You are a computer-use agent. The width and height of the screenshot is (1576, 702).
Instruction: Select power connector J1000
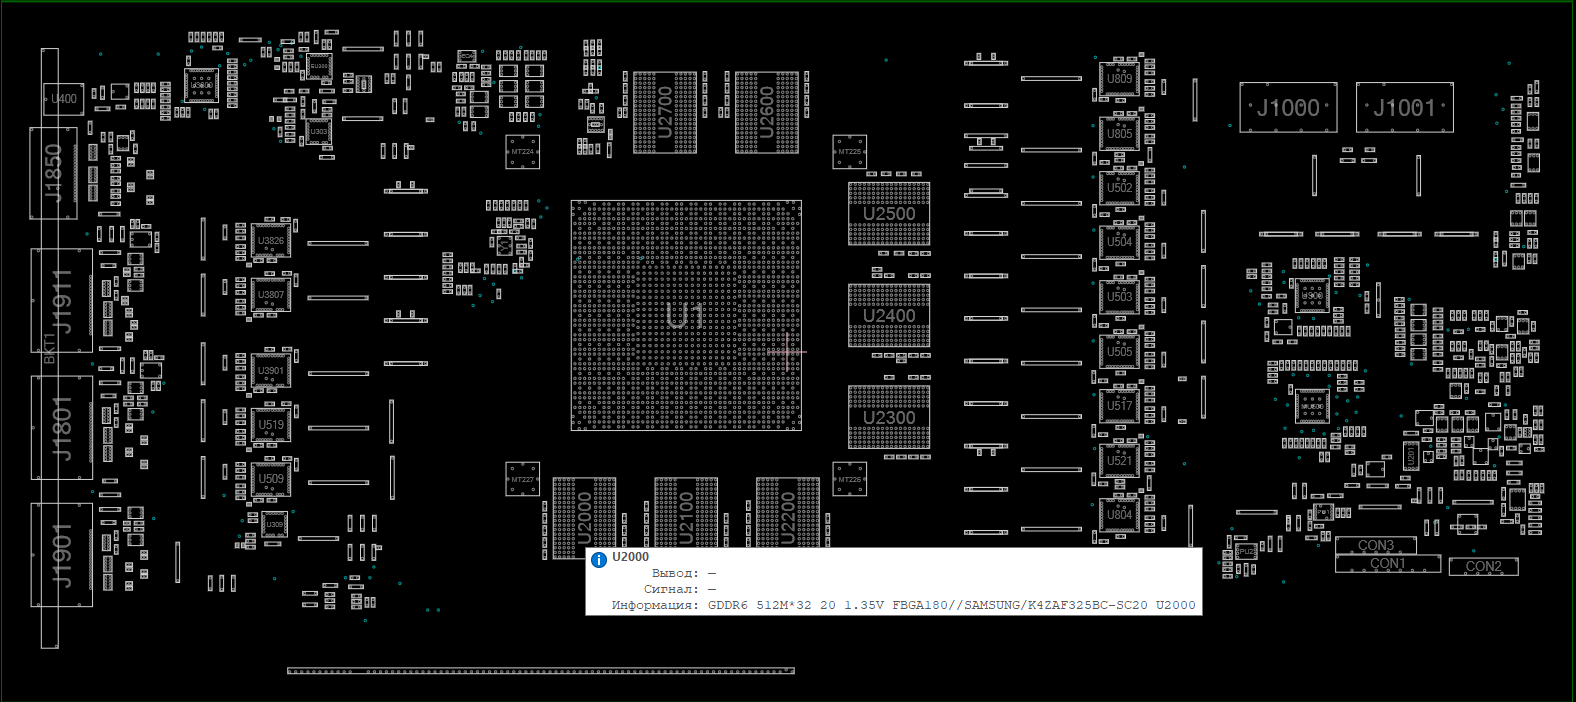(x=1288, y=108)
